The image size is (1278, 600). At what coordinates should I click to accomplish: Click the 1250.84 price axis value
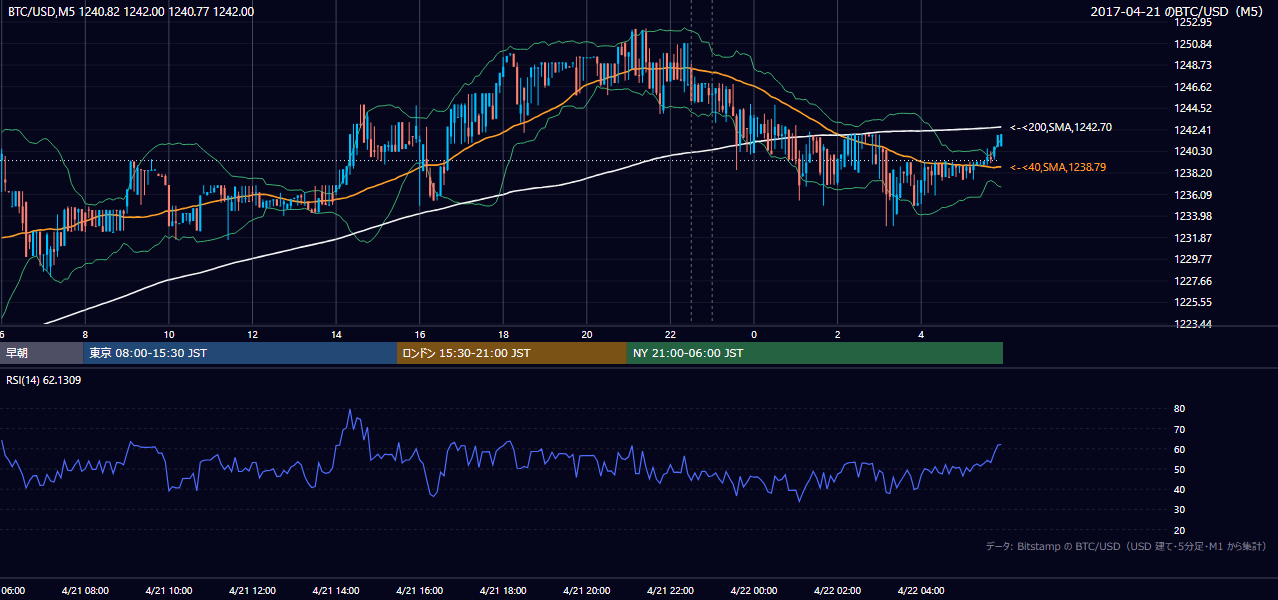1194,44
